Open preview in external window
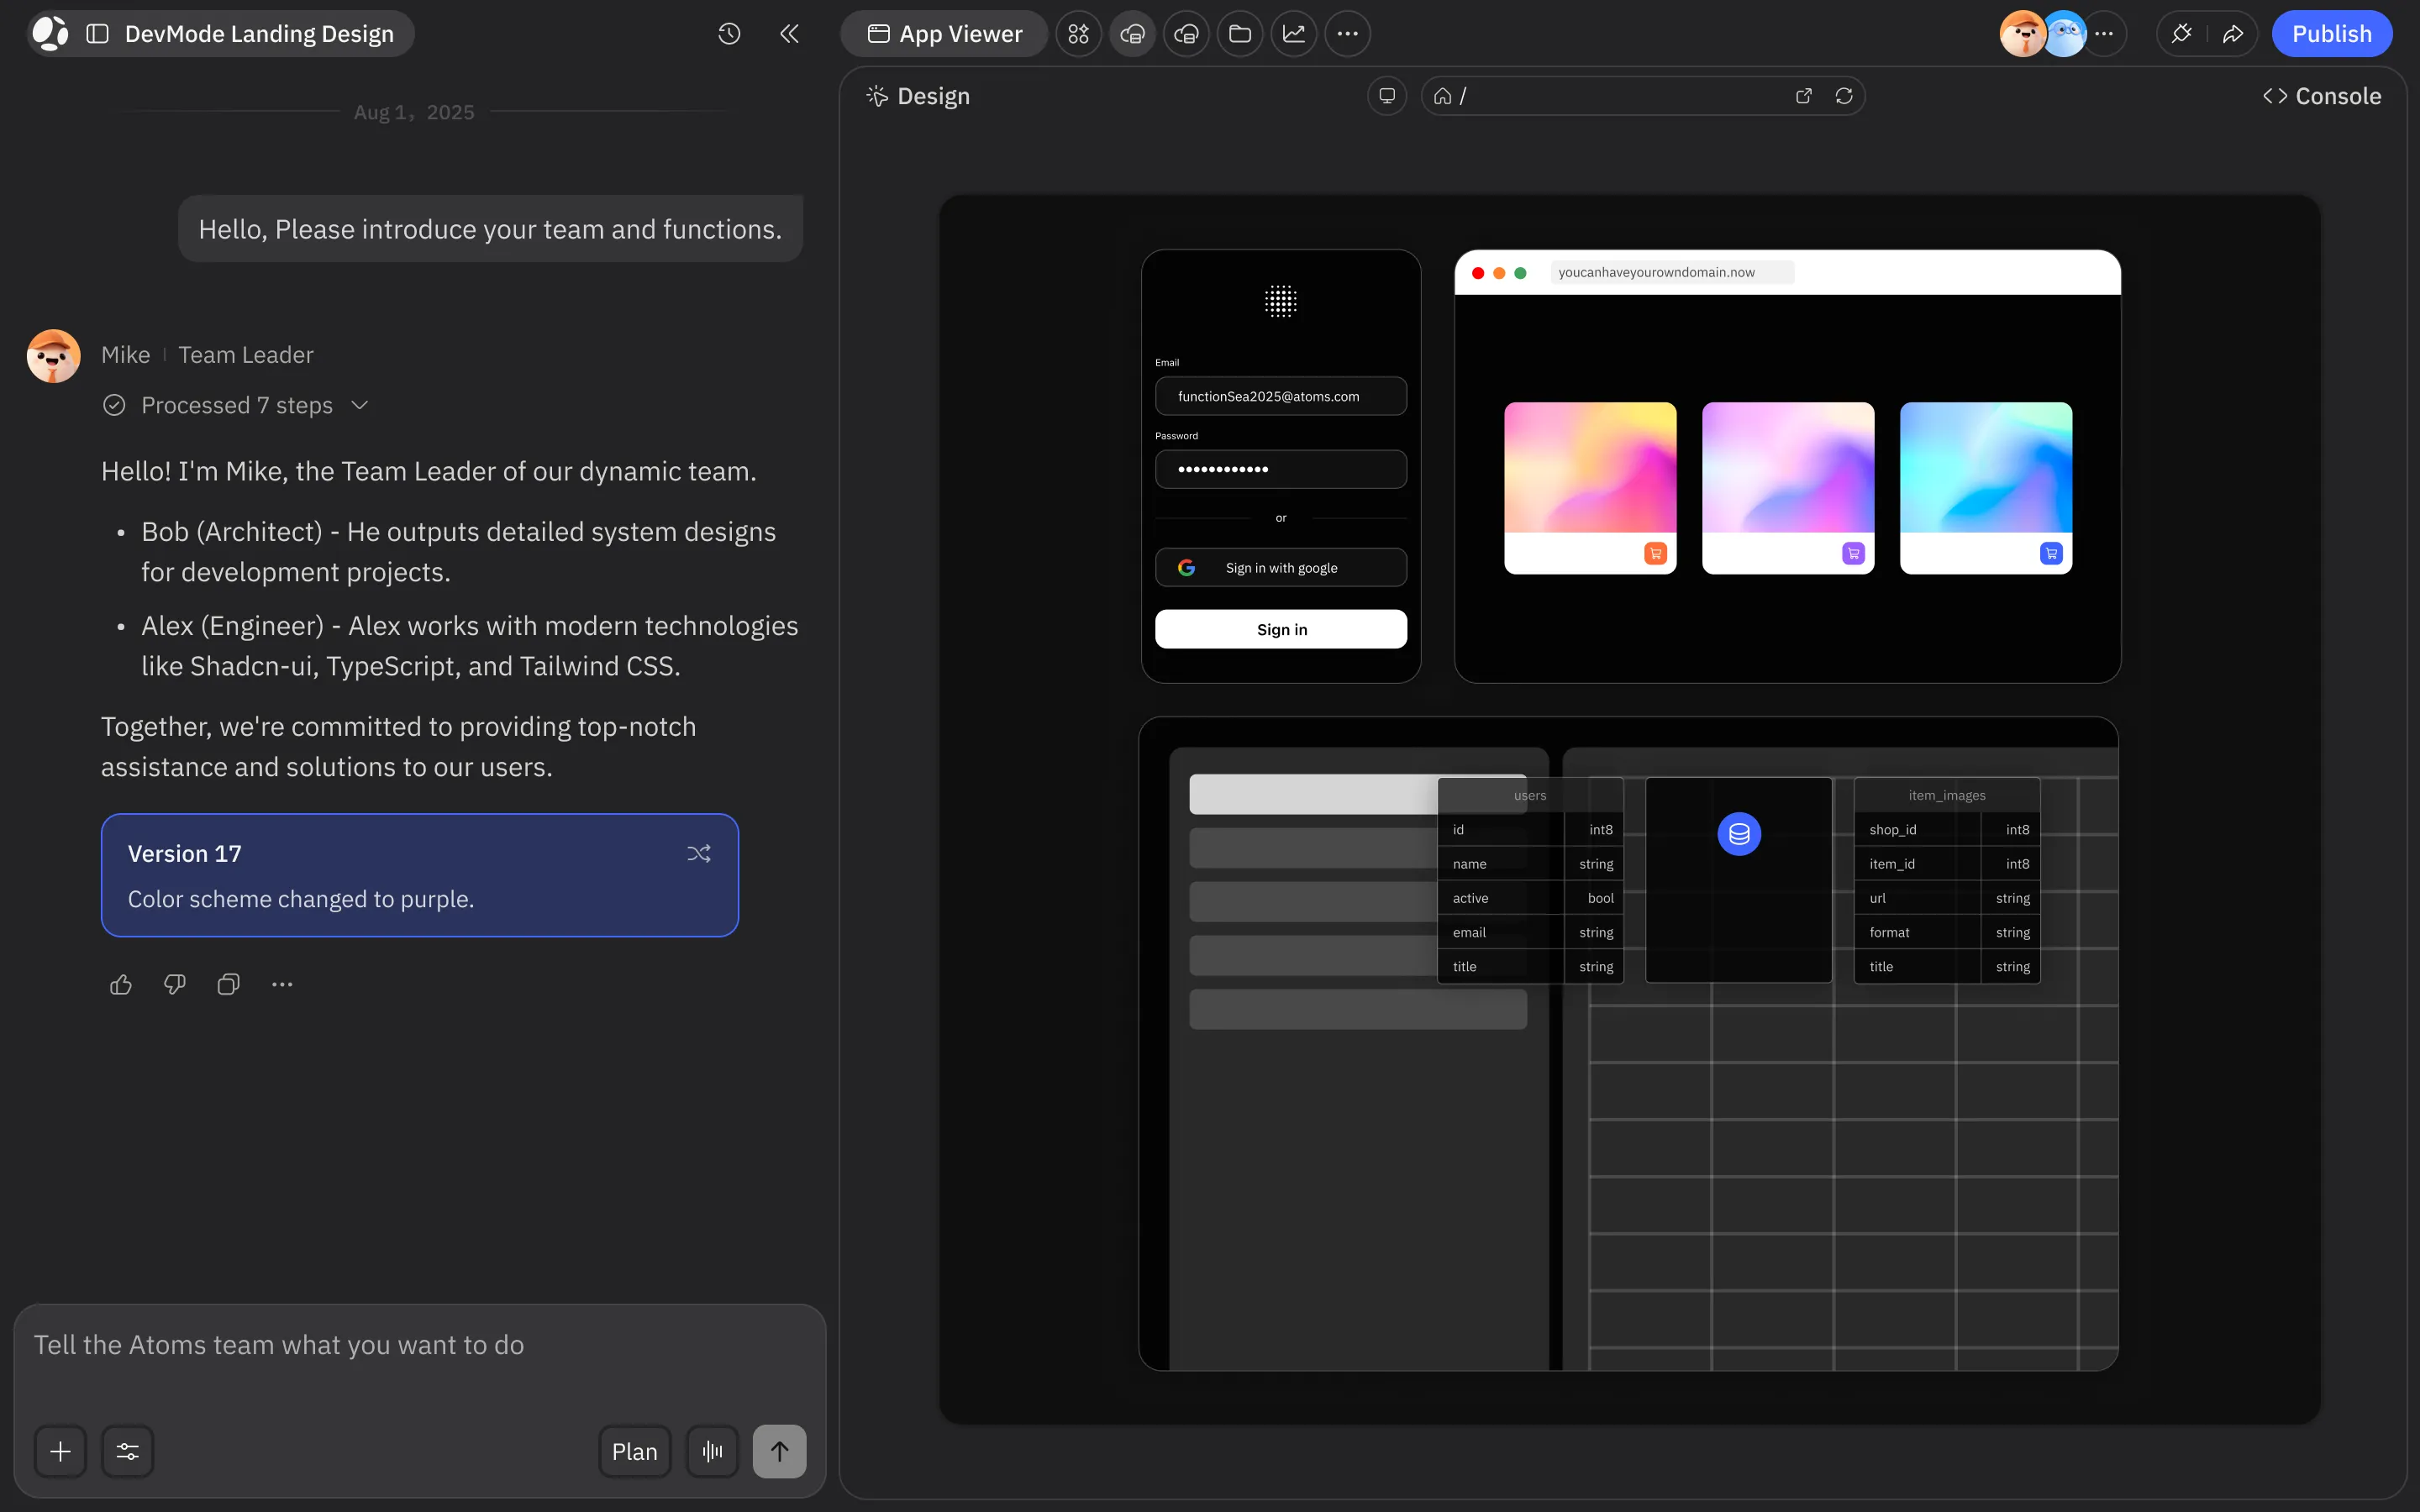This screenshot has height=1512, width=2420. coord(1803,95)
